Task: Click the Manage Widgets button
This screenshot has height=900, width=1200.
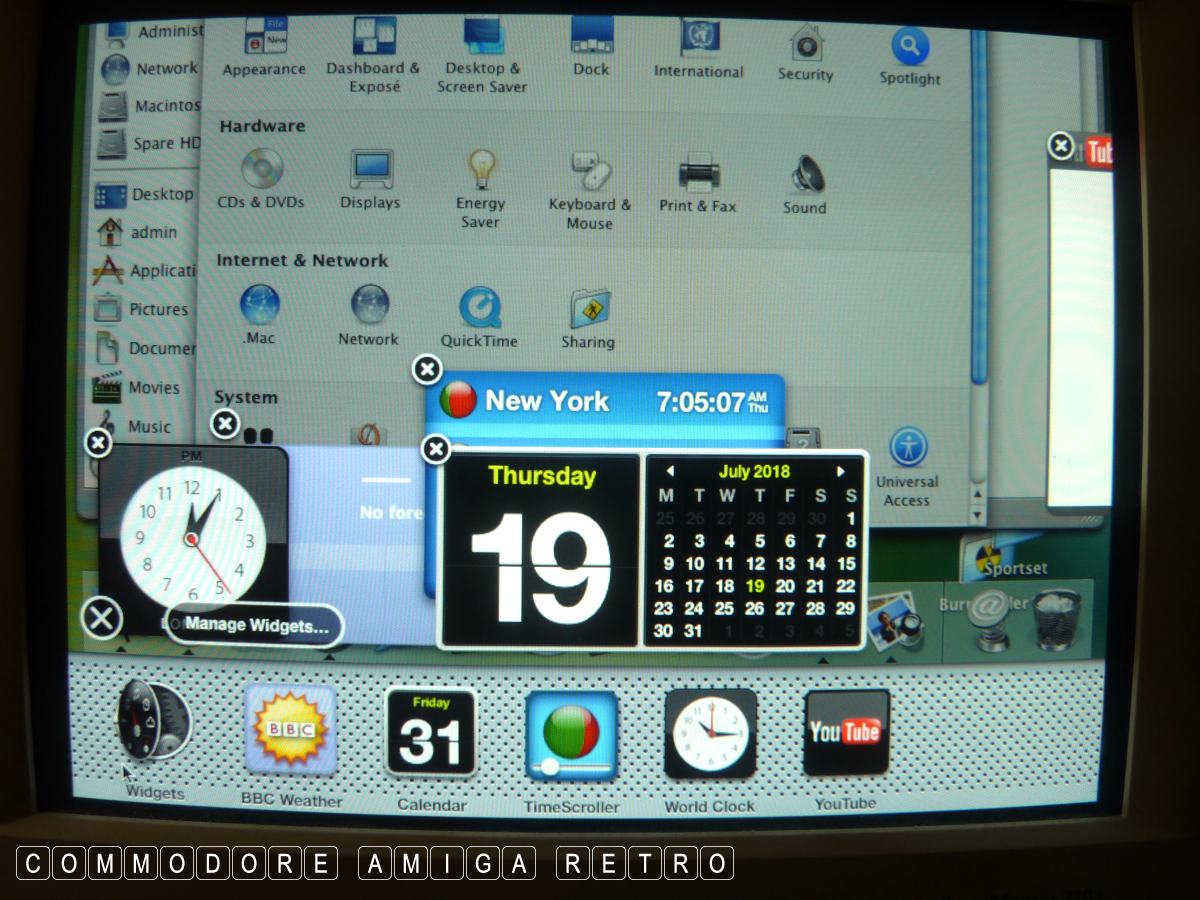Action: coord(255,626)
